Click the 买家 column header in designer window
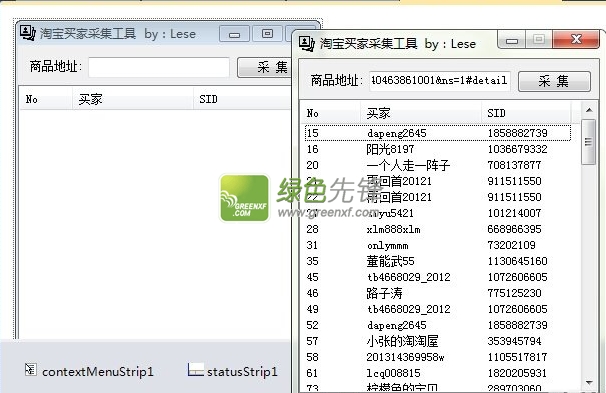 pyautogui.click(x=133, y=99)
